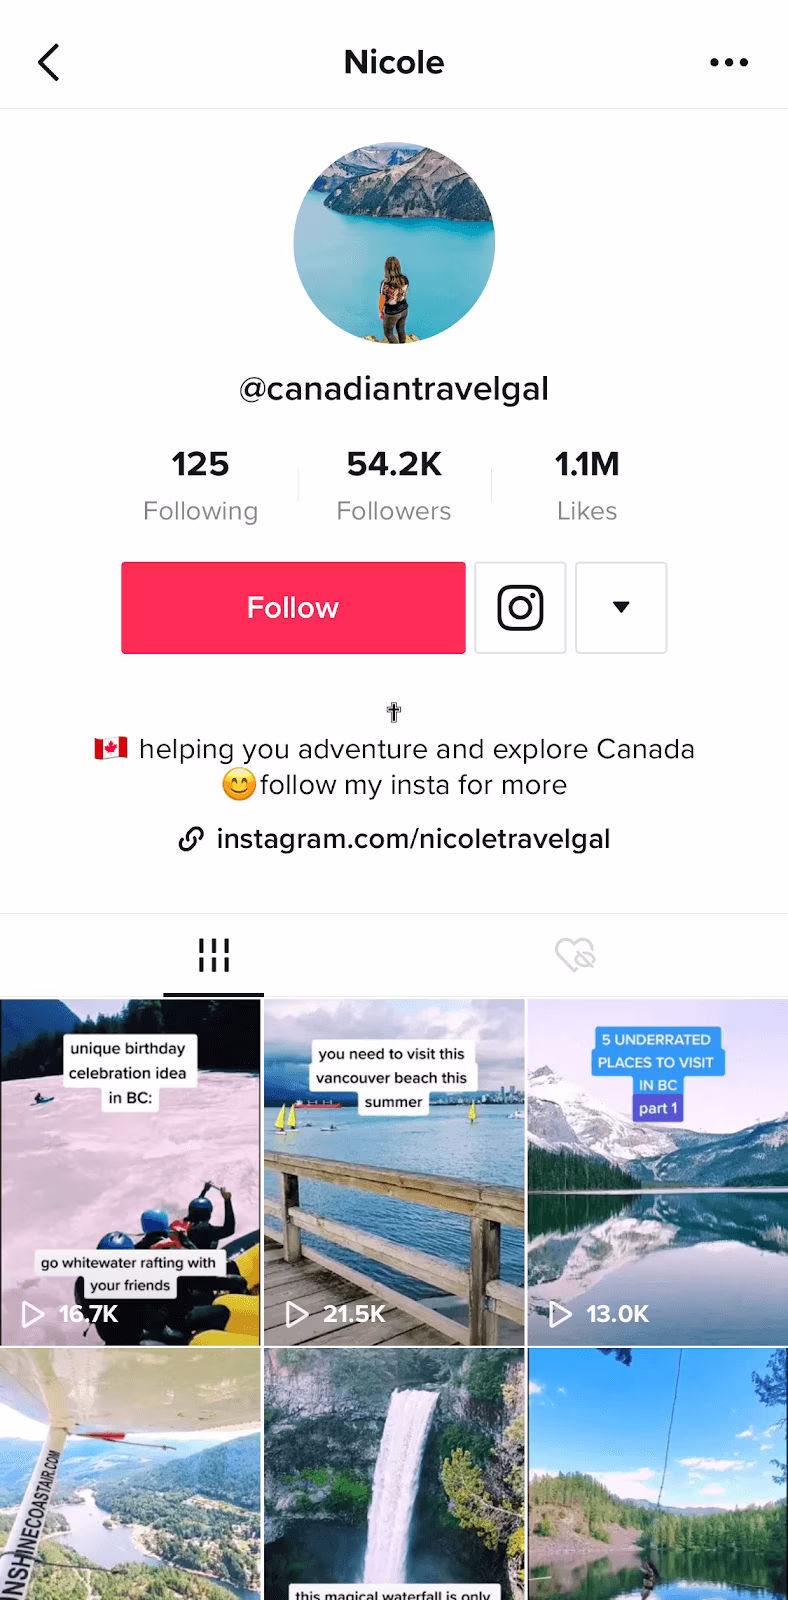View Nicole's profile picture
This screenshot has width=788, height=1600.
[394, 243]
